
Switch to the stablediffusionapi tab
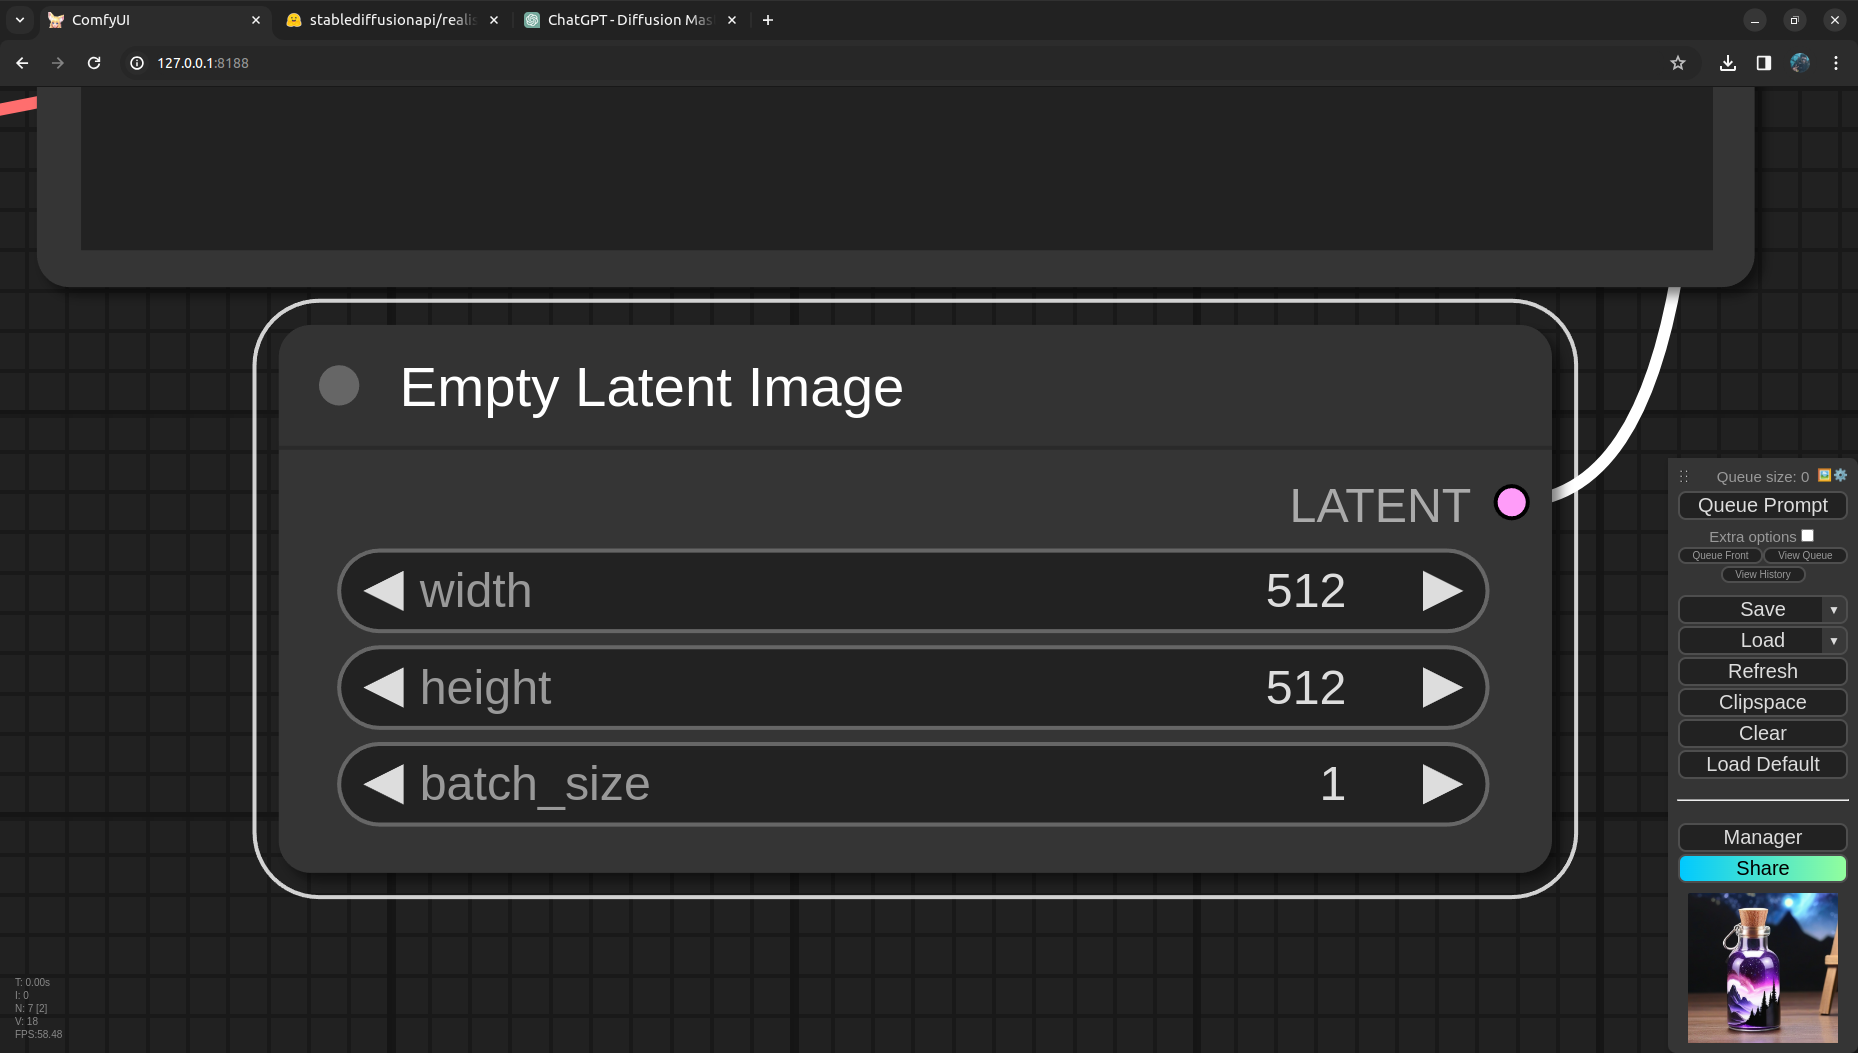(x=392, y=20)
